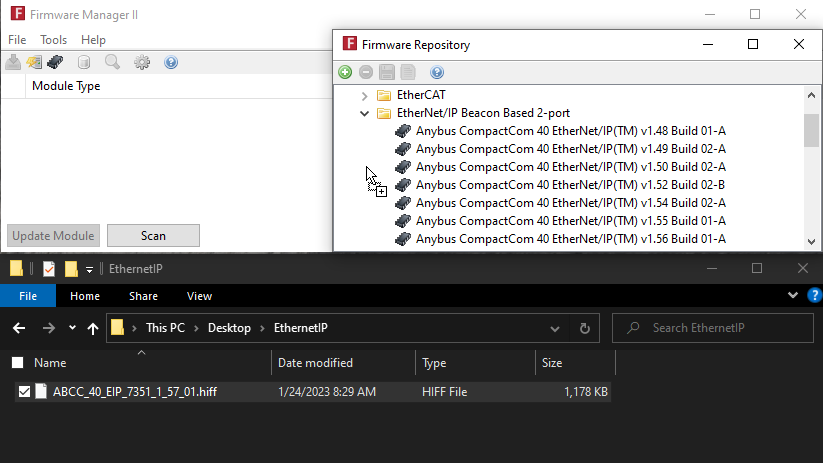The width and height of the screenshot is (823, 463).
Task: Select Anybus CompactCom 40 v1.52 Build 02-B row
Action: [x=571, y=185]
